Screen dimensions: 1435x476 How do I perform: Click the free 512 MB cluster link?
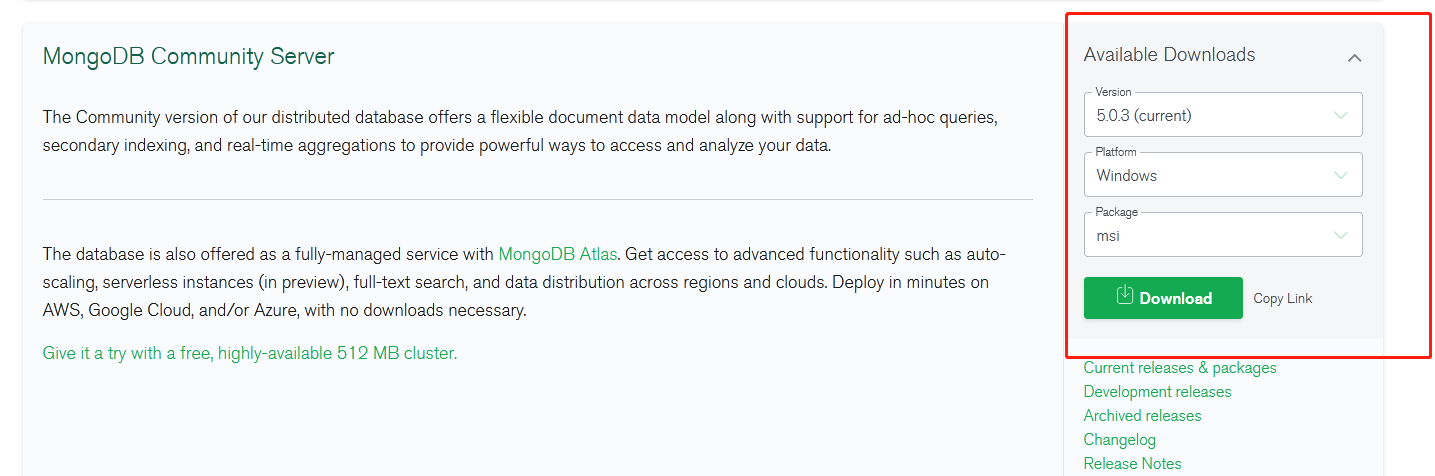pos(249,353)
